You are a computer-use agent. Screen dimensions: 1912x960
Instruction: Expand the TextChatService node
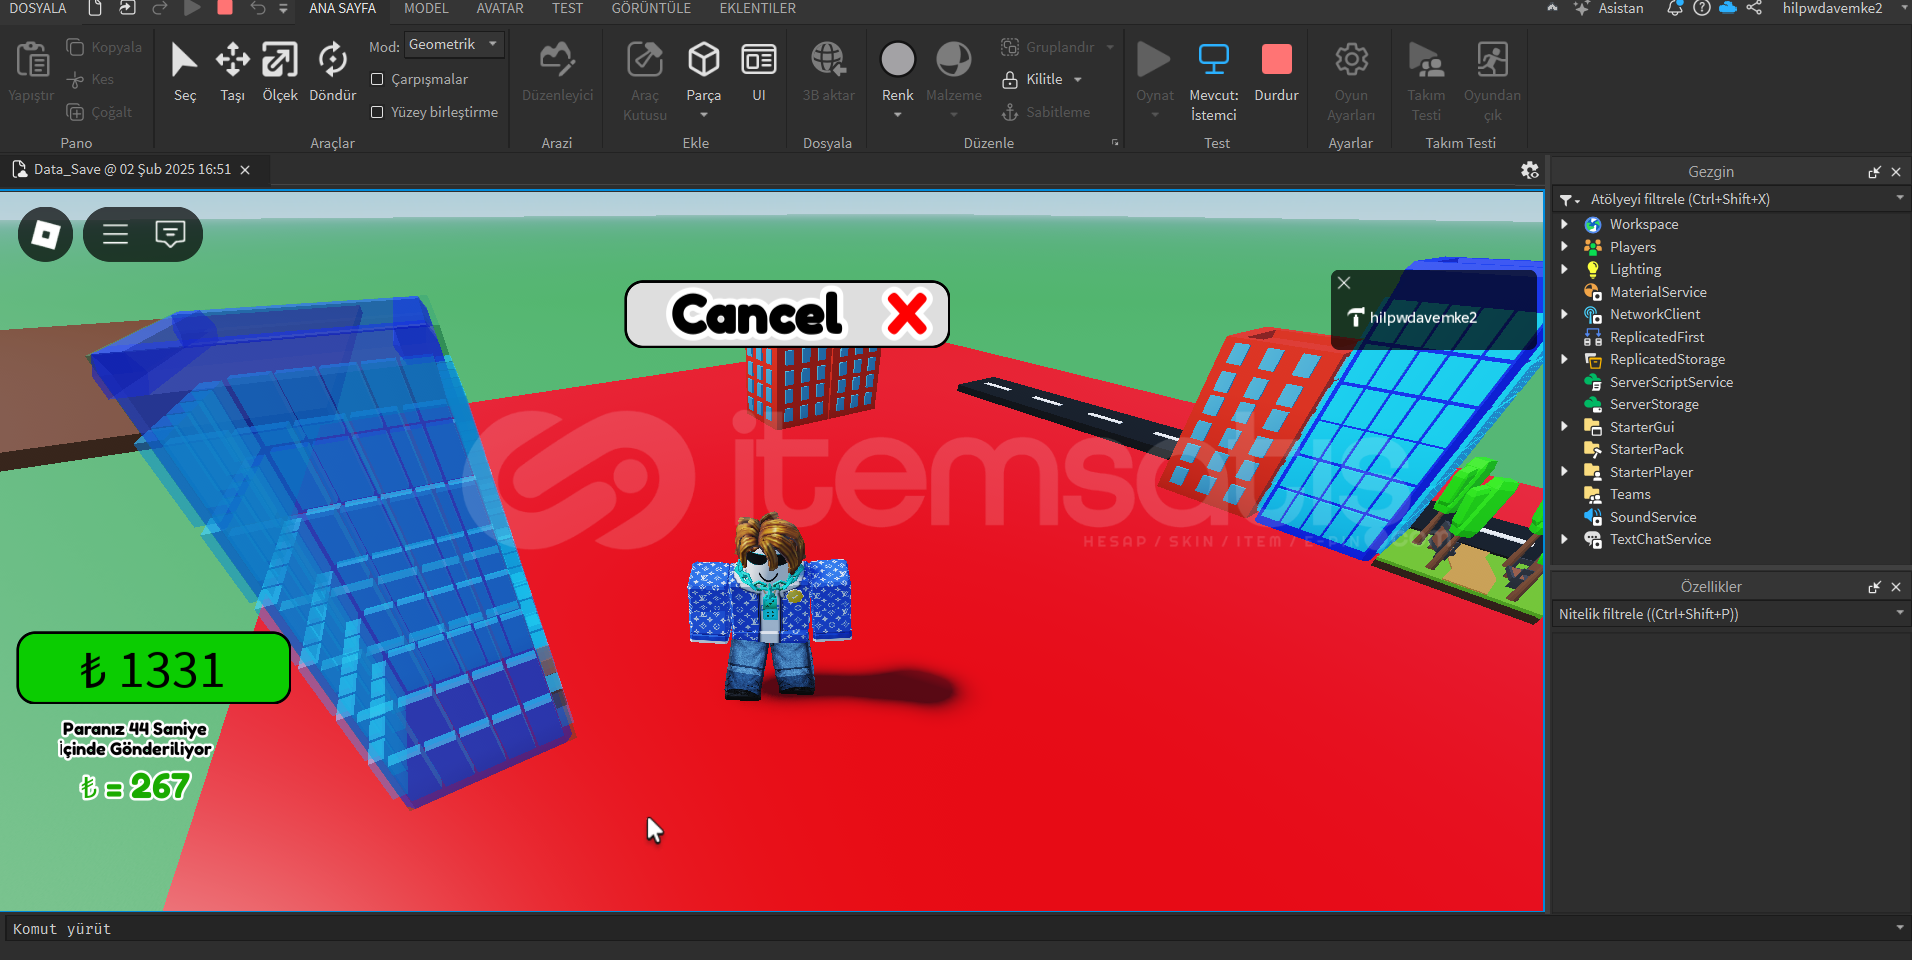coord(1565,539)
